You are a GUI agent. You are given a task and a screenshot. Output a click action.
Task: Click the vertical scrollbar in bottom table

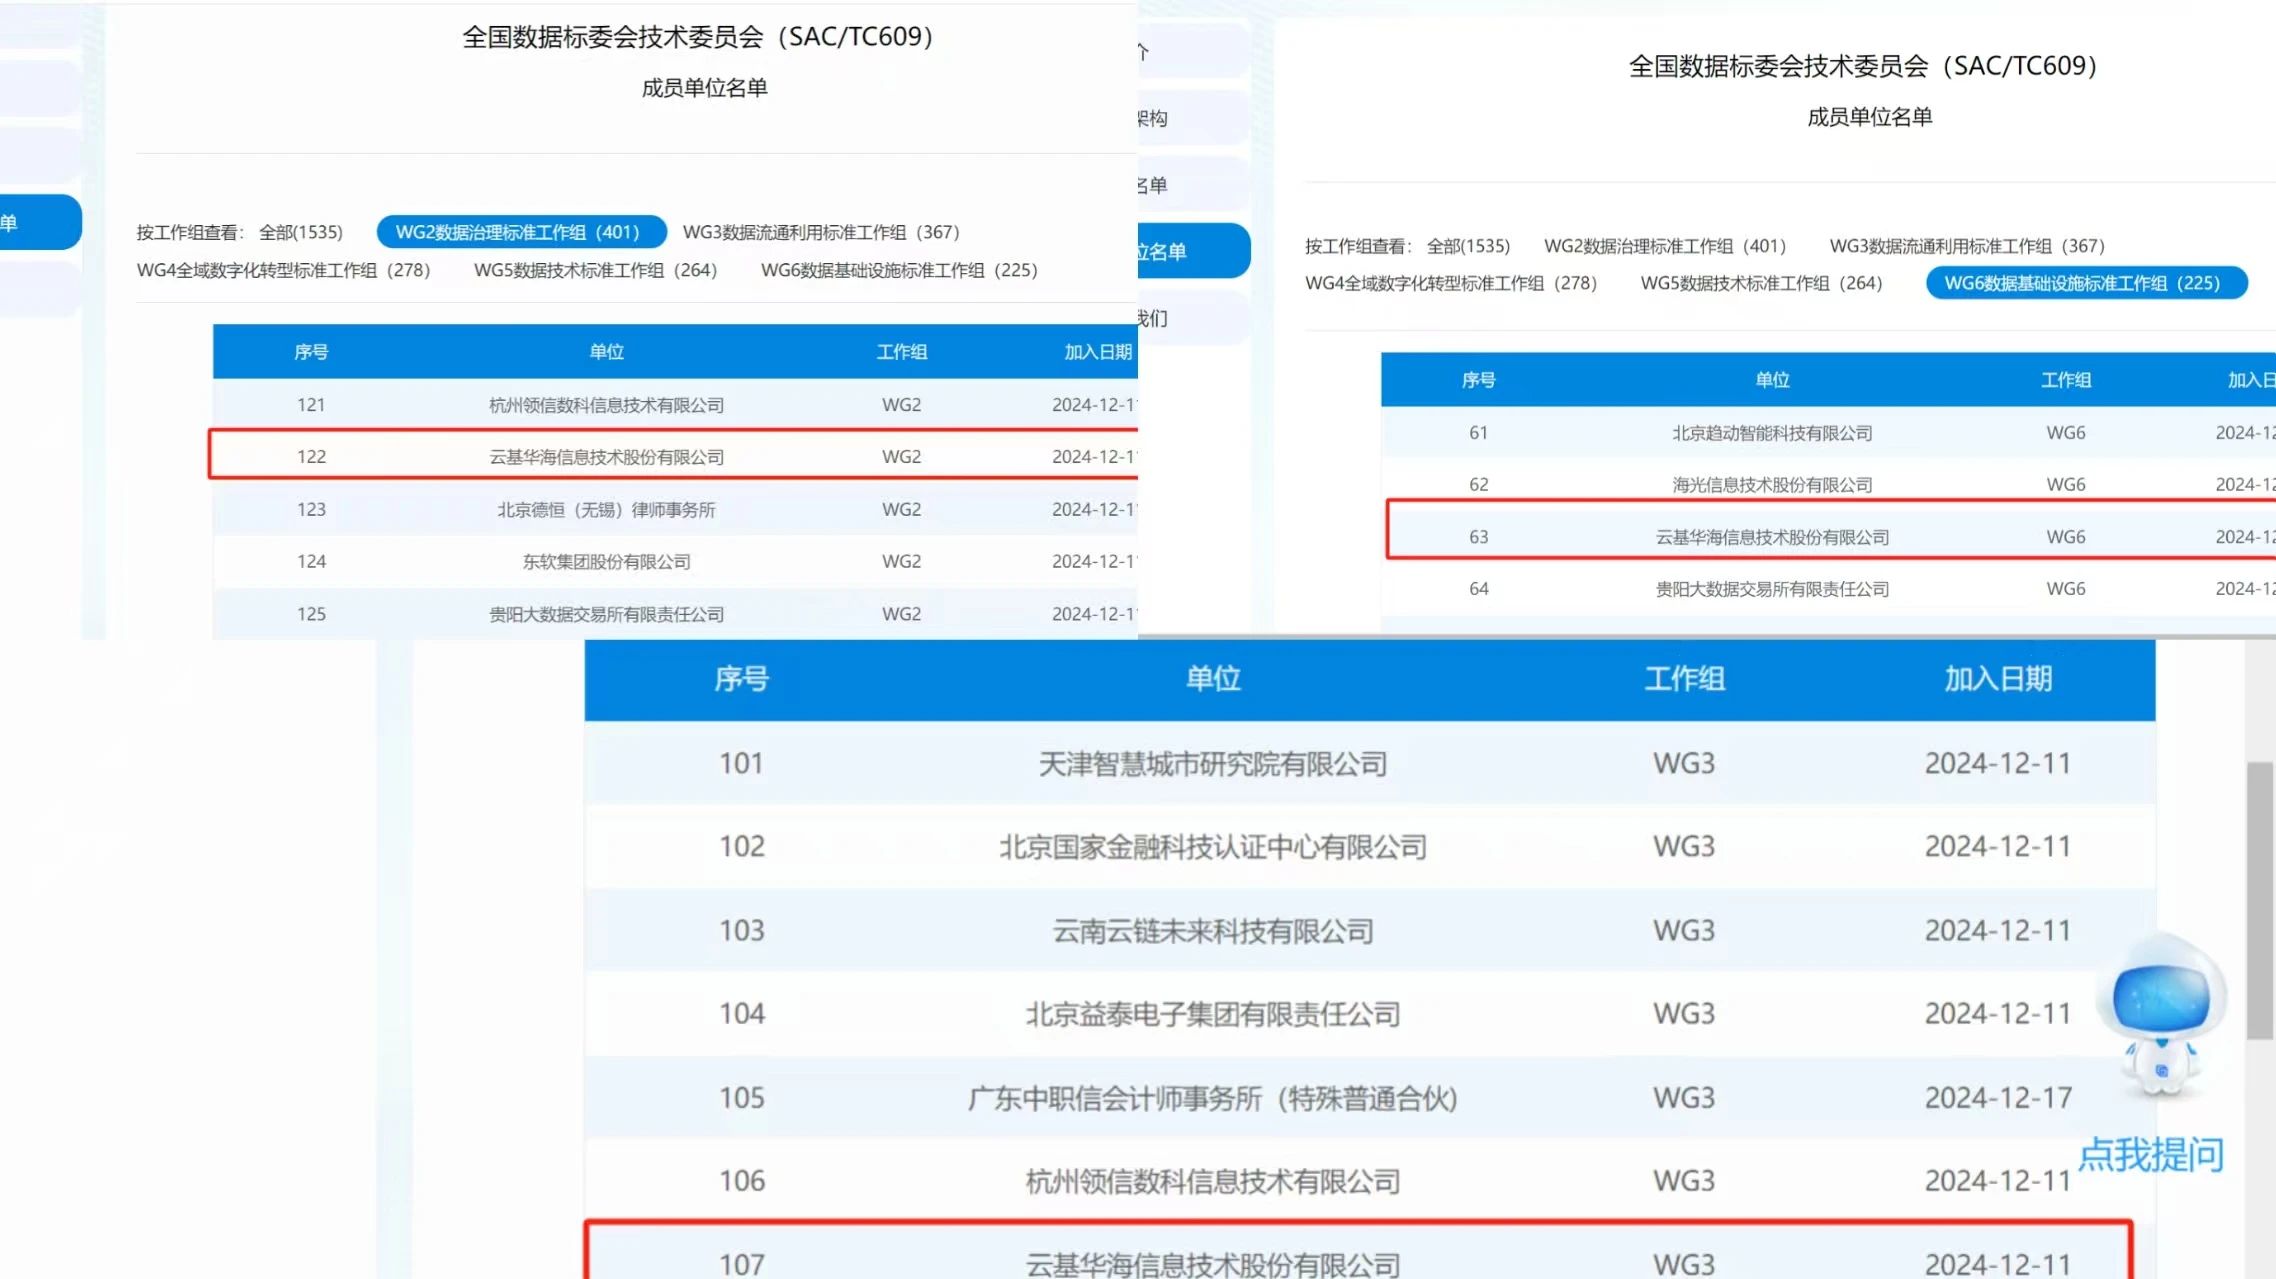2259,900
